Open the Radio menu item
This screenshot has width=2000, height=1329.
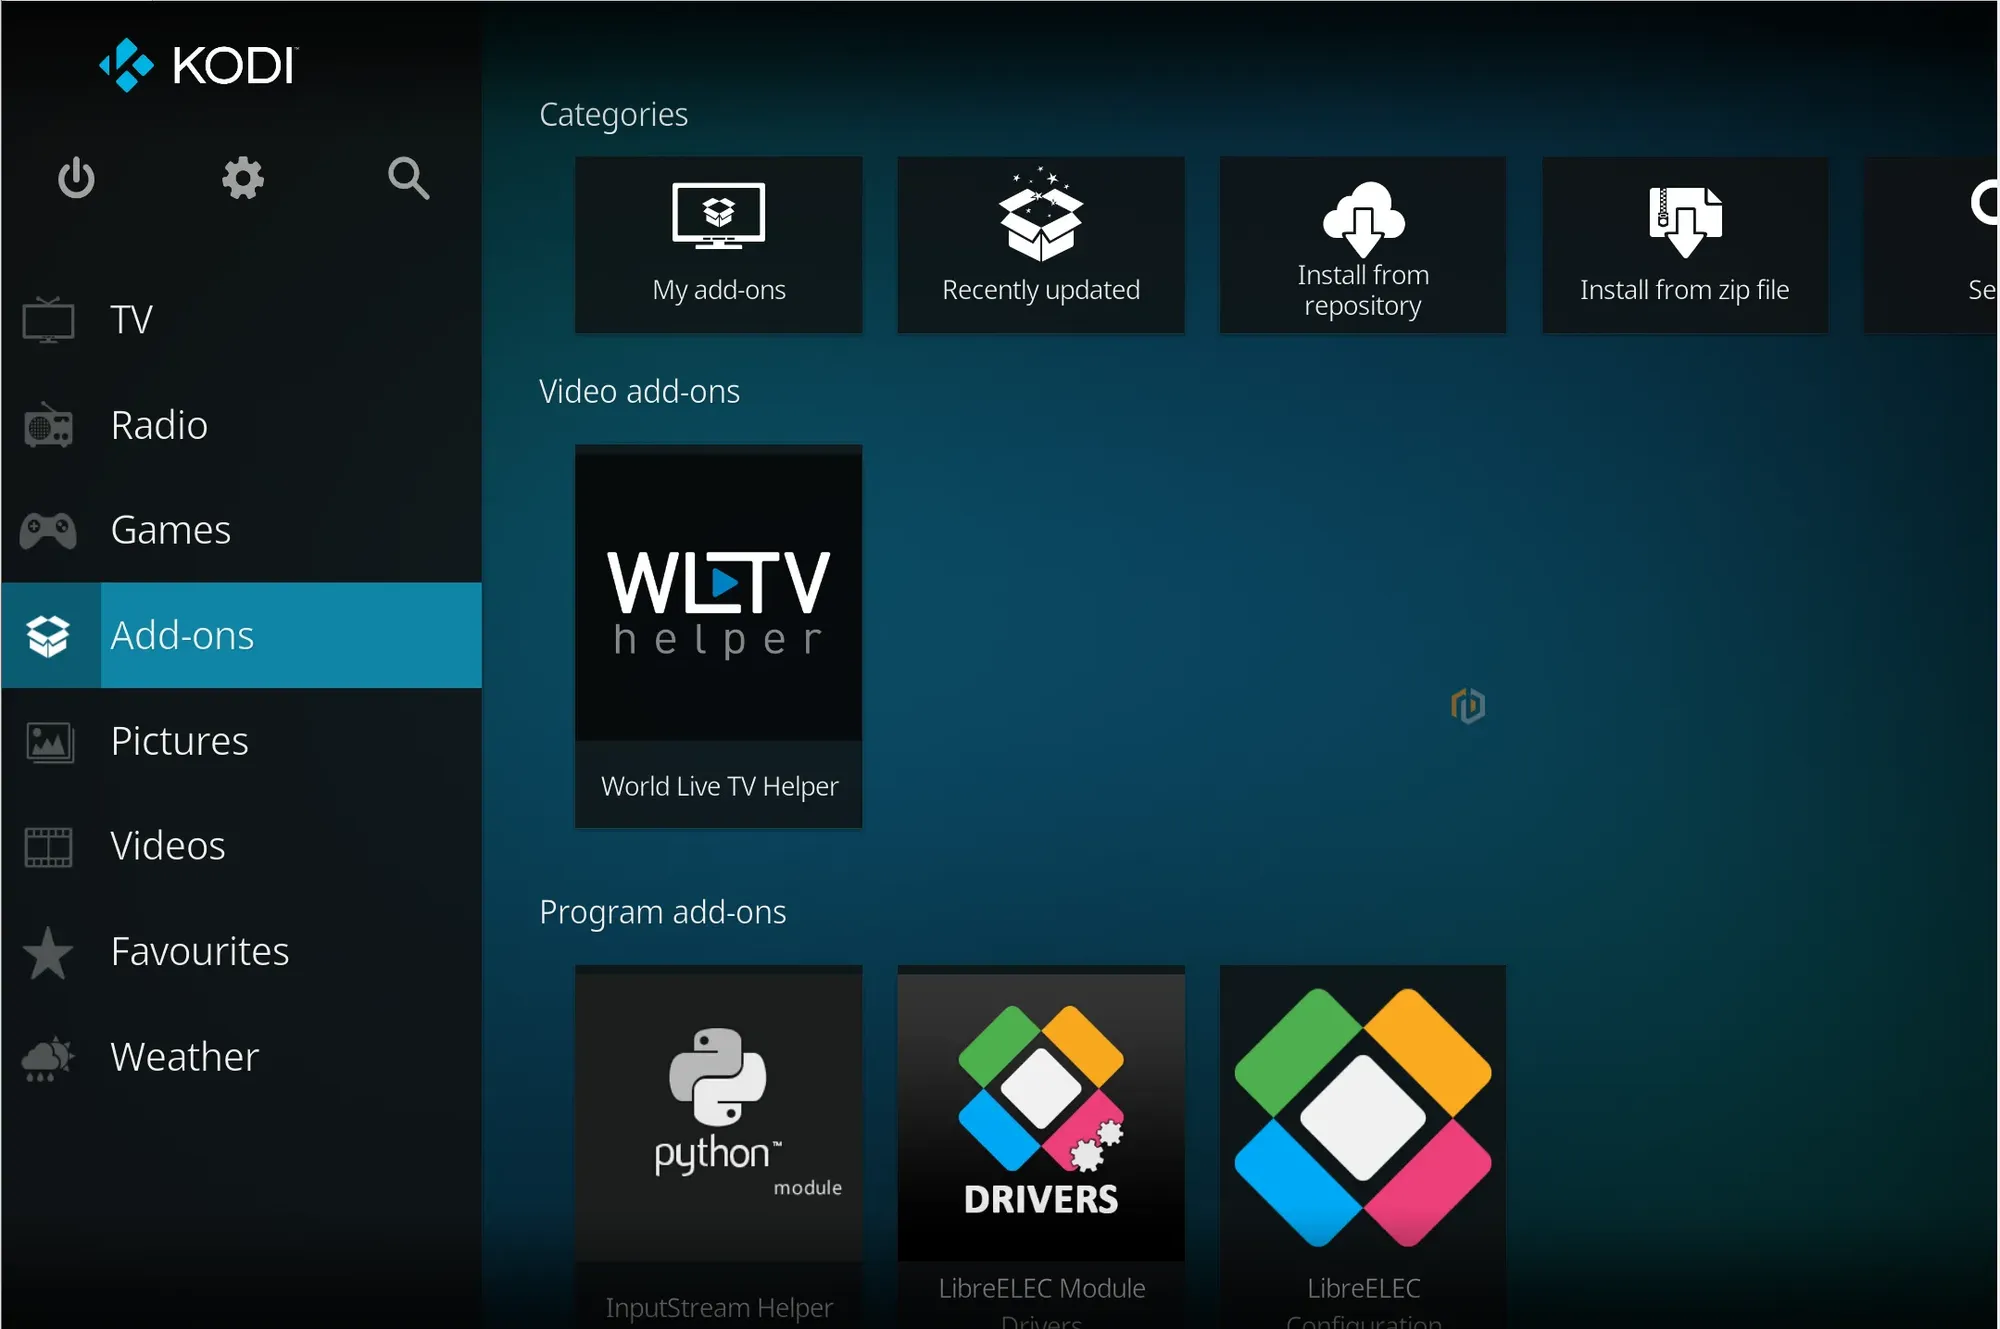coord(241,426)
